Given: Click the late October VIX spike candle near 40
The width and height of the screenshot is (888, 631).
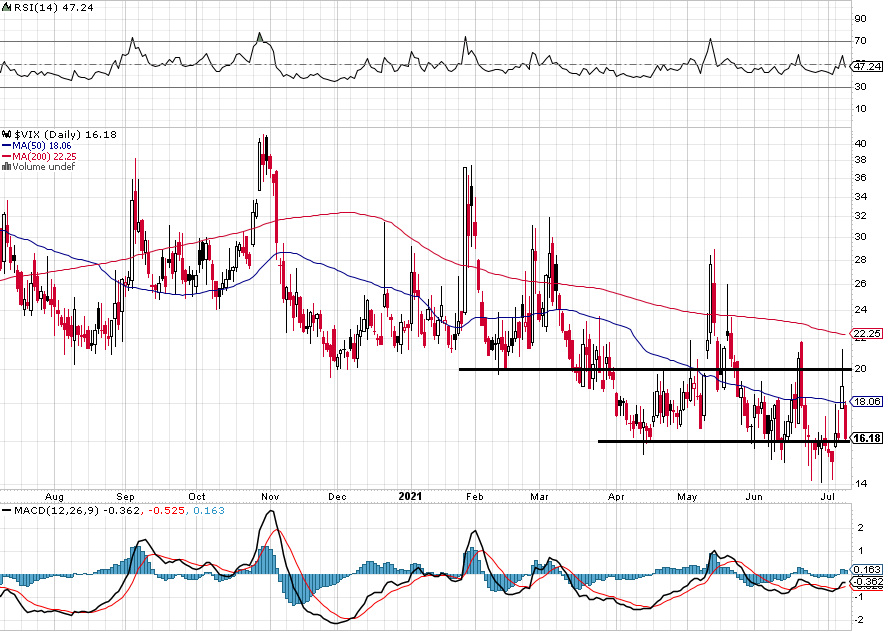Looking at the screenshot, I should click(260, 165).
